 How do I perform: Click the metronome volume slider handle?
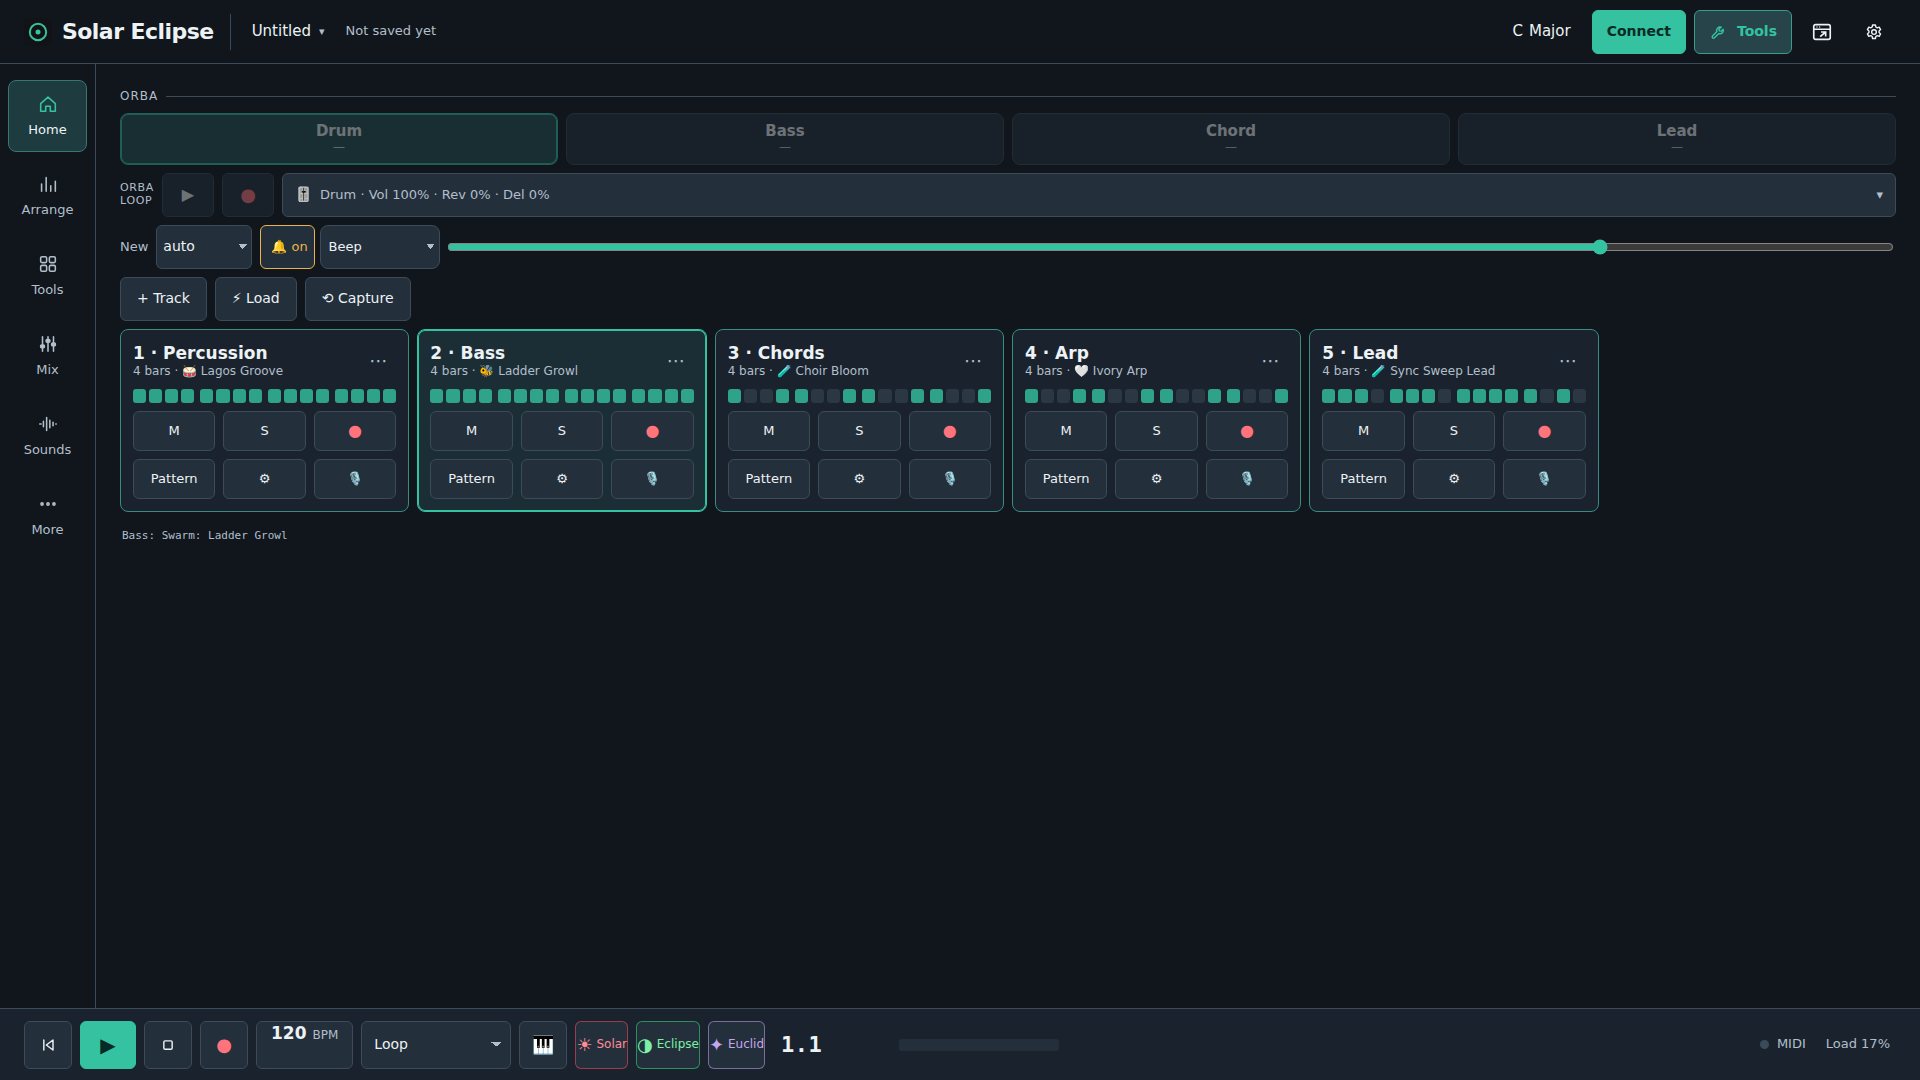pyautogui.click(x=1600, y=247)
